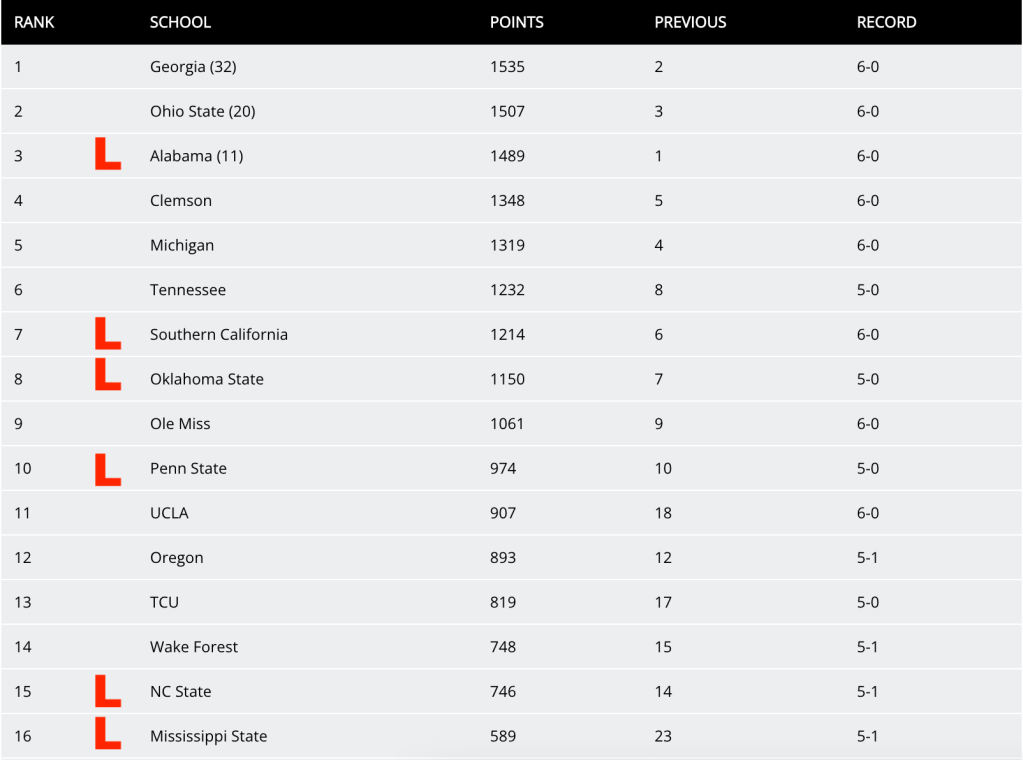Image resolution: width=1023 pixels, height=760 pixels.
Task: Click the Michigan school name
Action: point(182,245)
